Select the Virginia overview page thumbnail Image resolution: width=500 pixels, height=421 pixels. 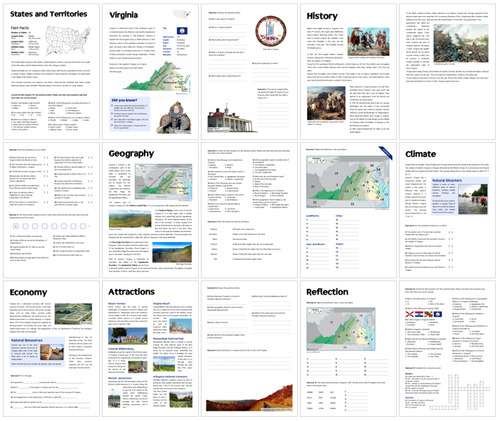150,71
